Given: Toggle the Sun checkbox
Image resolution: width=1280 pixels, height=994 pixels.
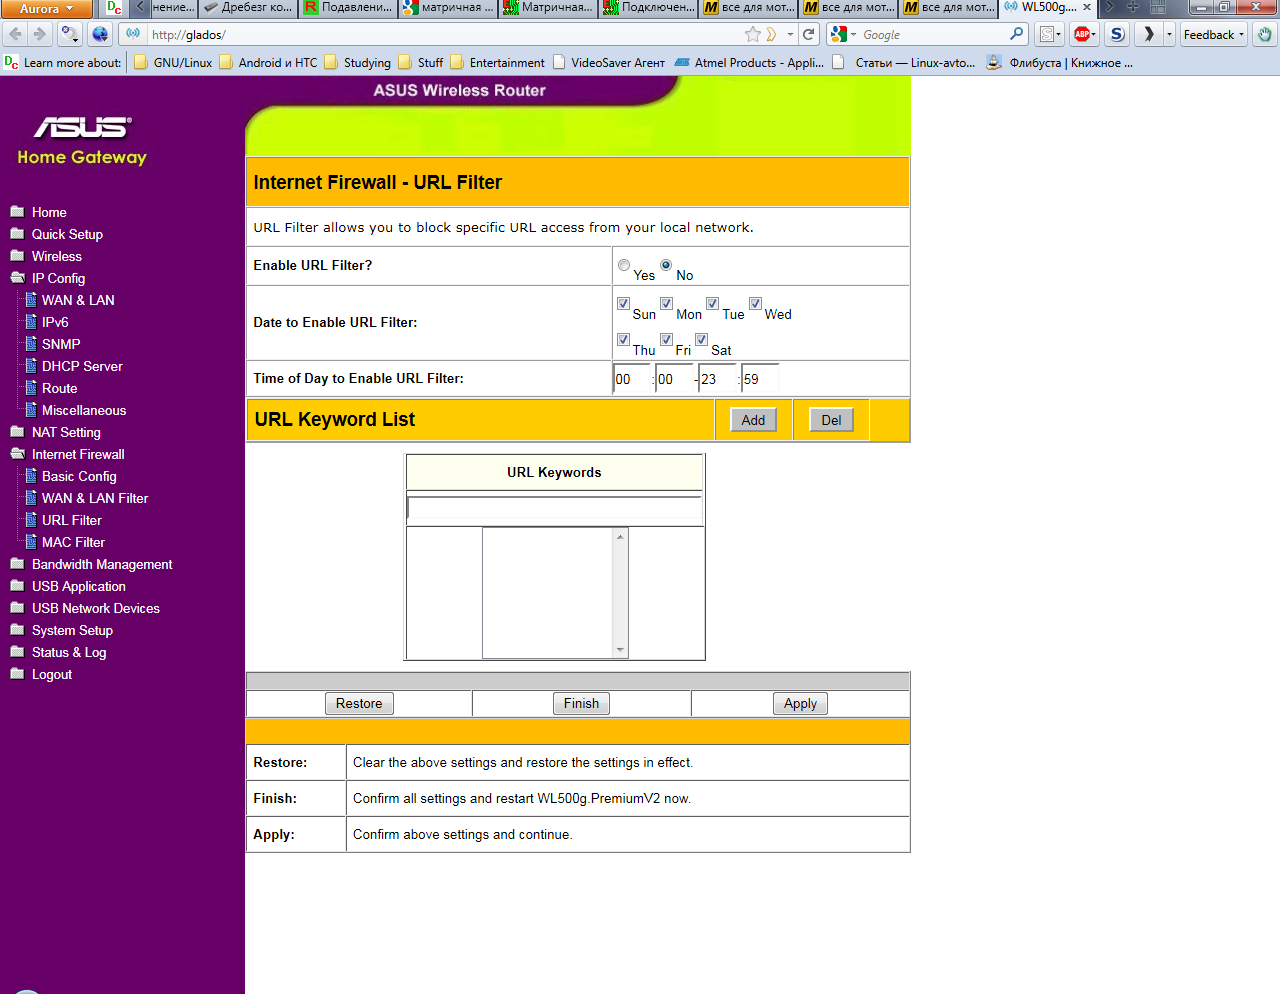Looking at the screenshot, I should click(623, 303).
